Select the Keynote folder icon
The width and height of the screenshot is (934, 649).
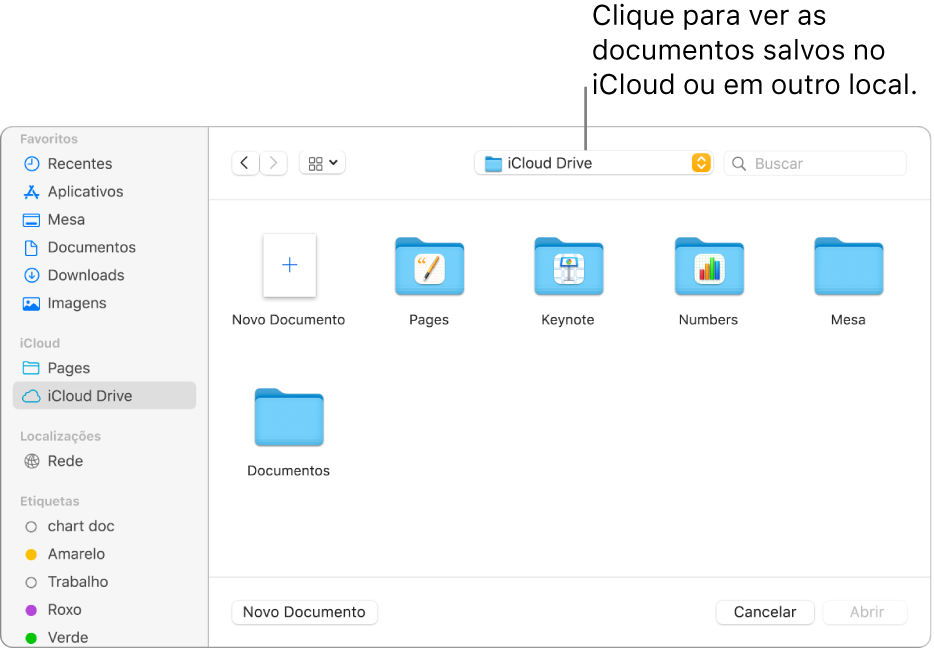coord(569,266)
